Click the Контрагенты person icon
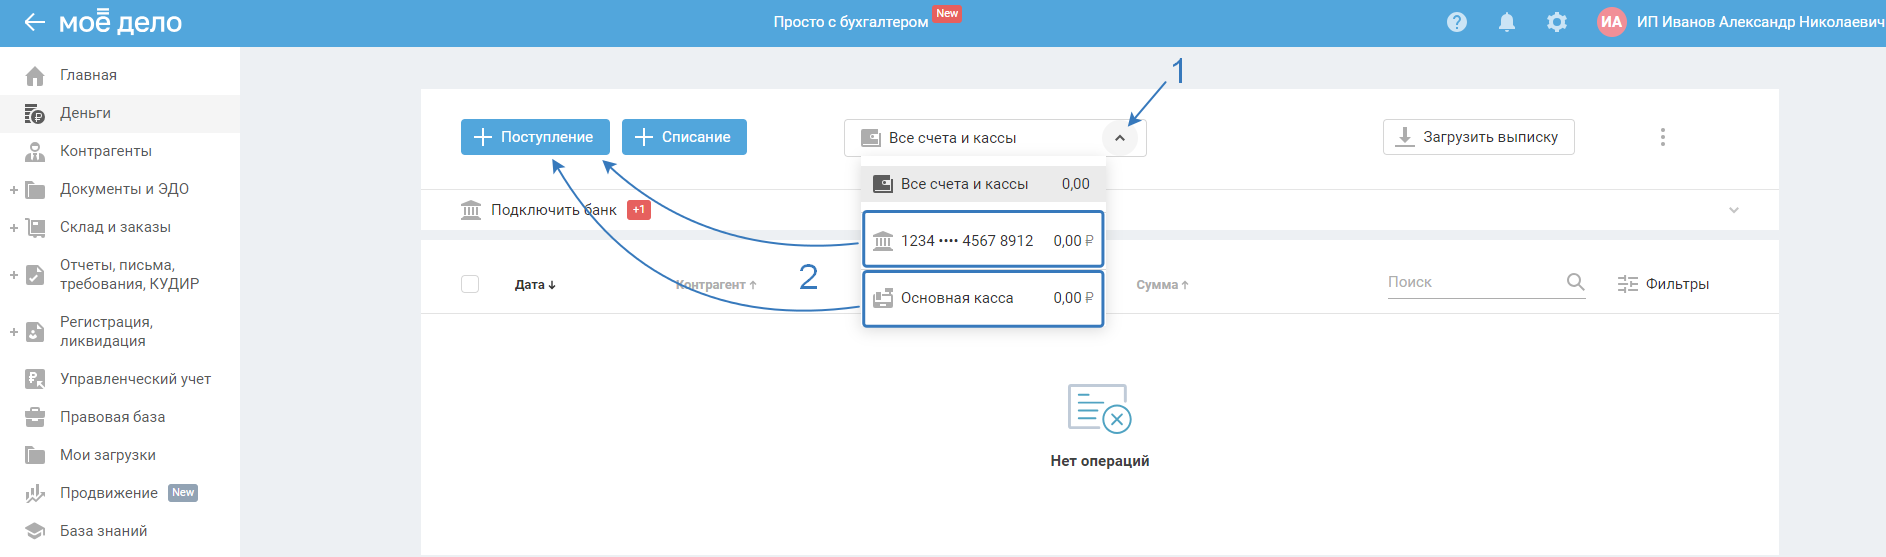 point(35,151)
